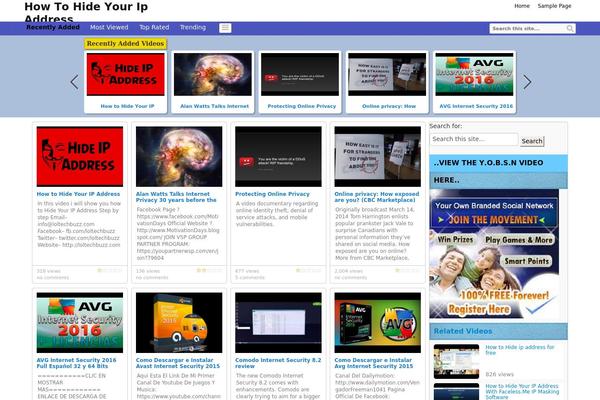Rate the CBC Marketplace video using stars
This screenshot has width=600, height=400.
coord(408,270)
